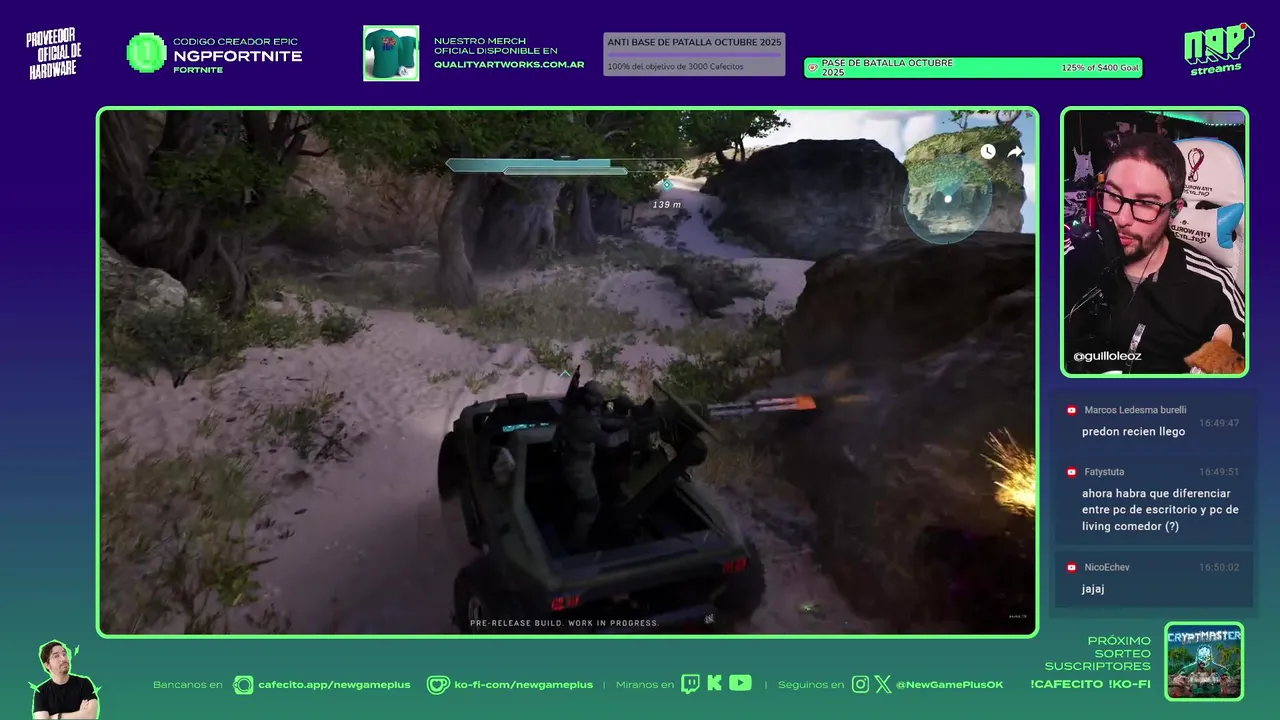Click the NGPFORTNITE creator code text
This screenshot has height=720, width=1280.
click(x=238, y=56)
